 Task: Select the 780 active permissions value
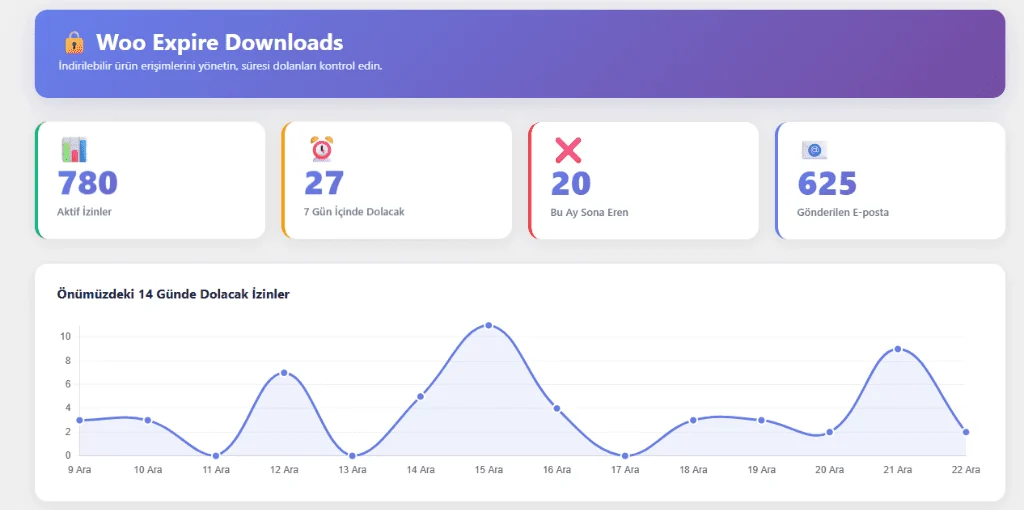[88, 183]
